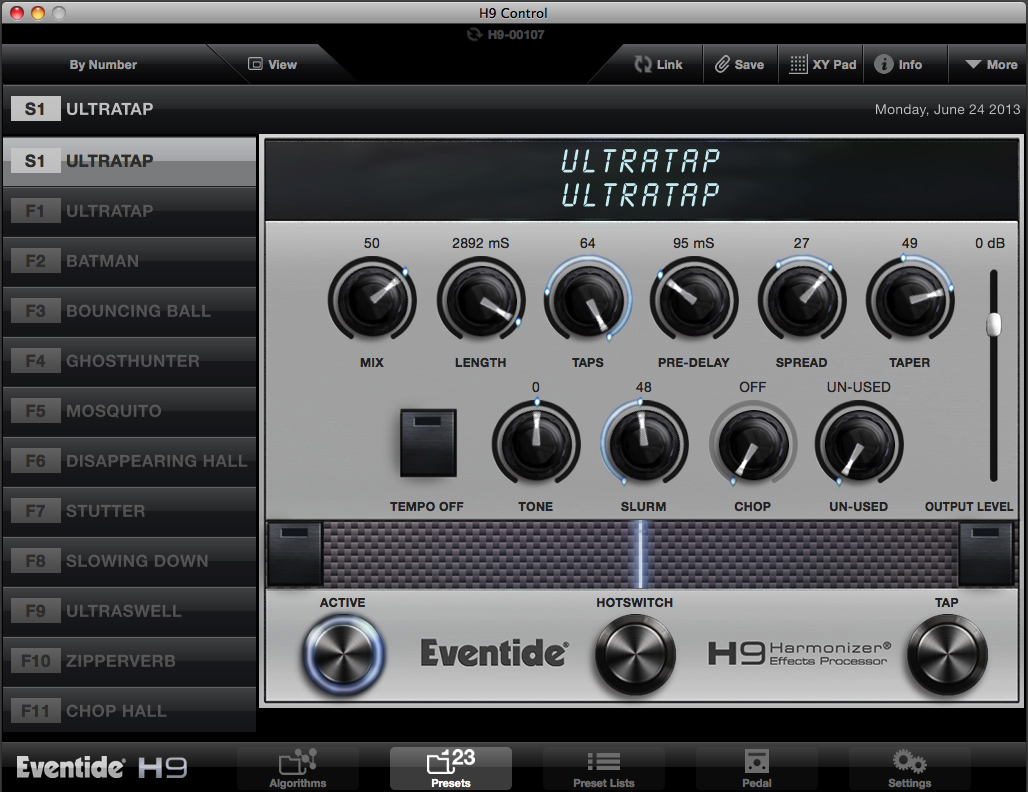Select preset F3 BOUNCING BALL

[129, 311]
